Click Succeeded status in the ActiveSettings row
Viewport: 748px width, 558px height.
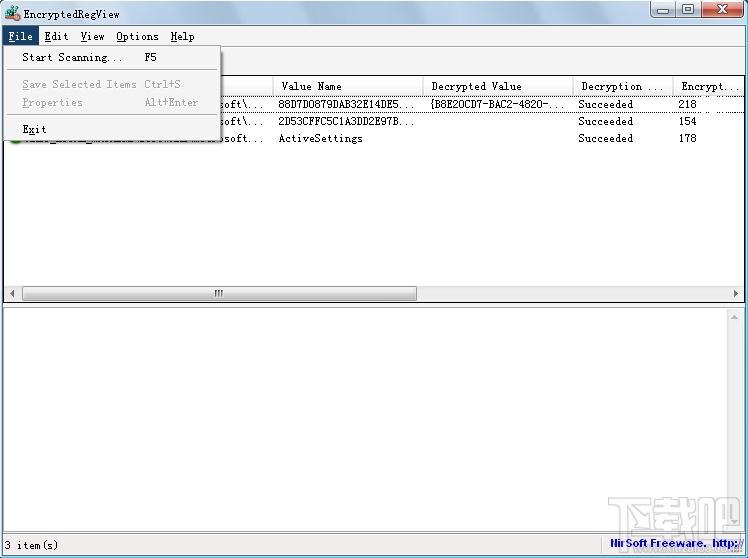point(605,138)
